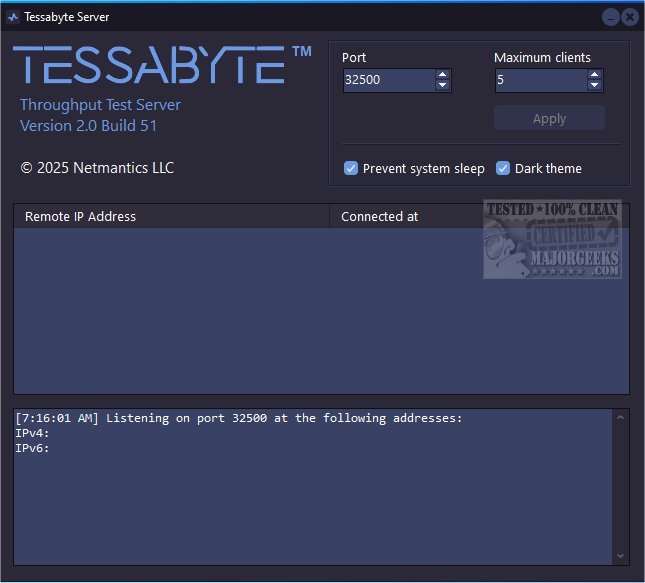Click the Apply button

click(x=549, y=118)
